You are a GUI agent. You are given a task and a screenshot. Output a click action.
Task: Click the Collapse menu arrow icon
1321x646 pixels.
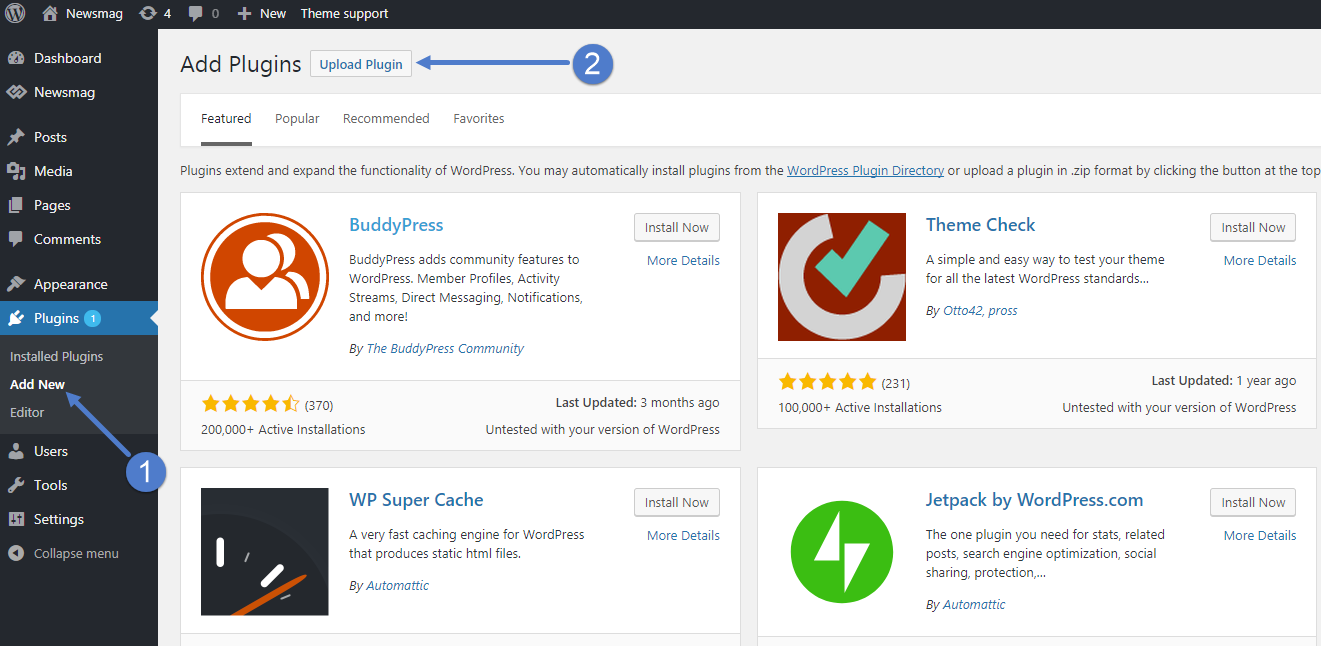click(x=16, y=553)
